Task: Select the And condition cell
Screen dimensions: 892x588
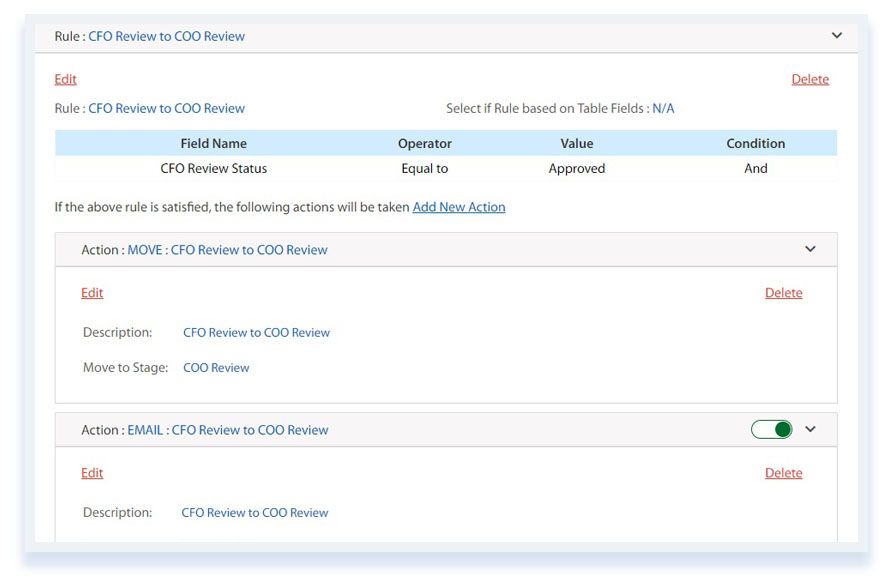Action: [755, 168]
